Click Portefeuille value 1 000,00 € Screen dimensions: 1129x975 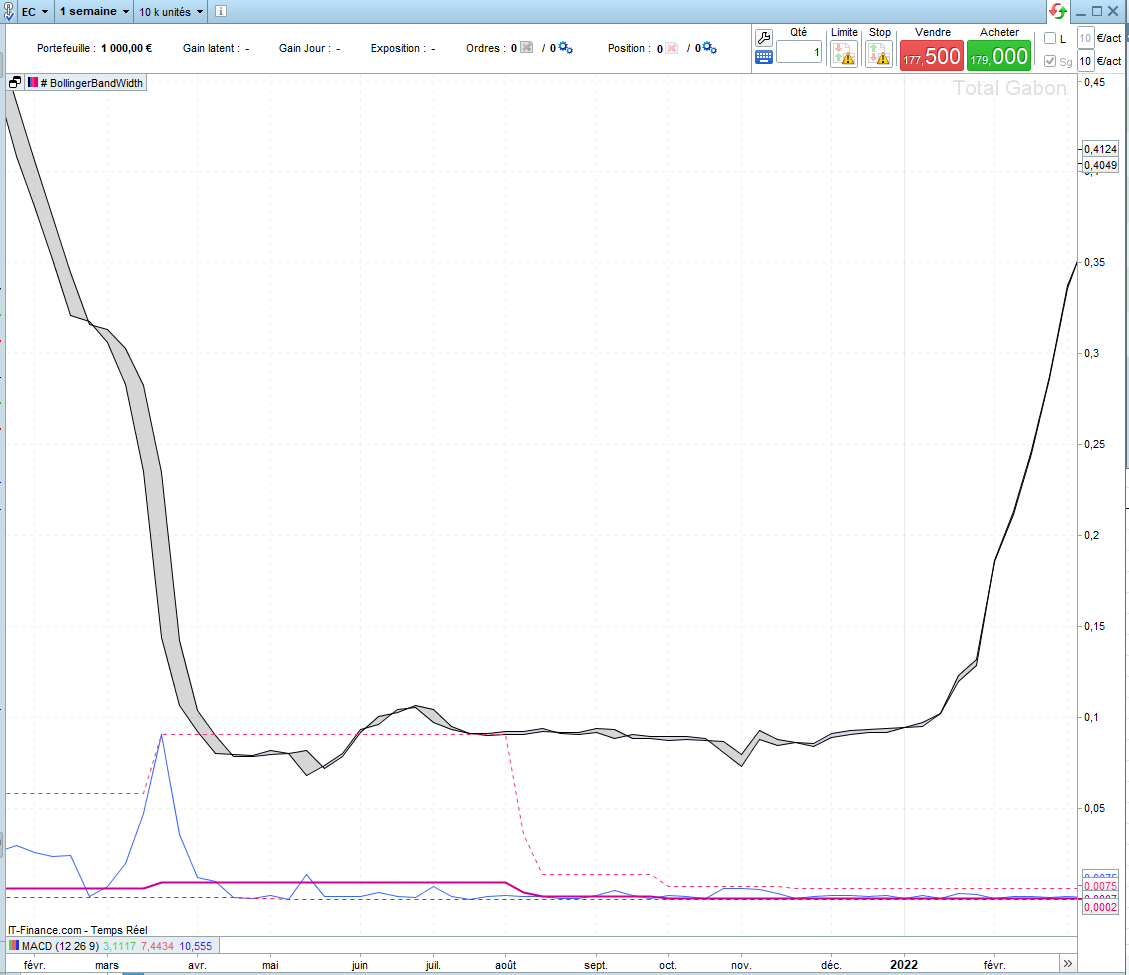127,48
